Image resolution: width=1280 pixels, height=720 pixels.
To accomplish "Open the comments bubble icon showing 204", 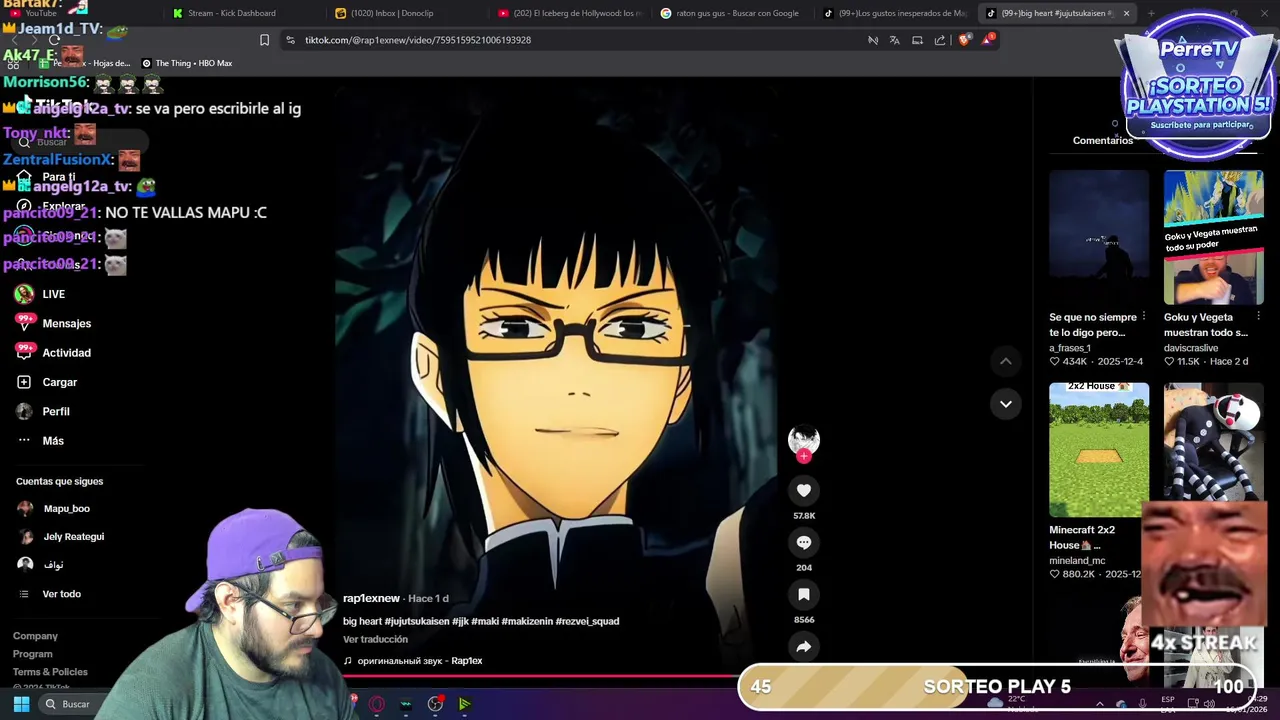I will [804, 542].
